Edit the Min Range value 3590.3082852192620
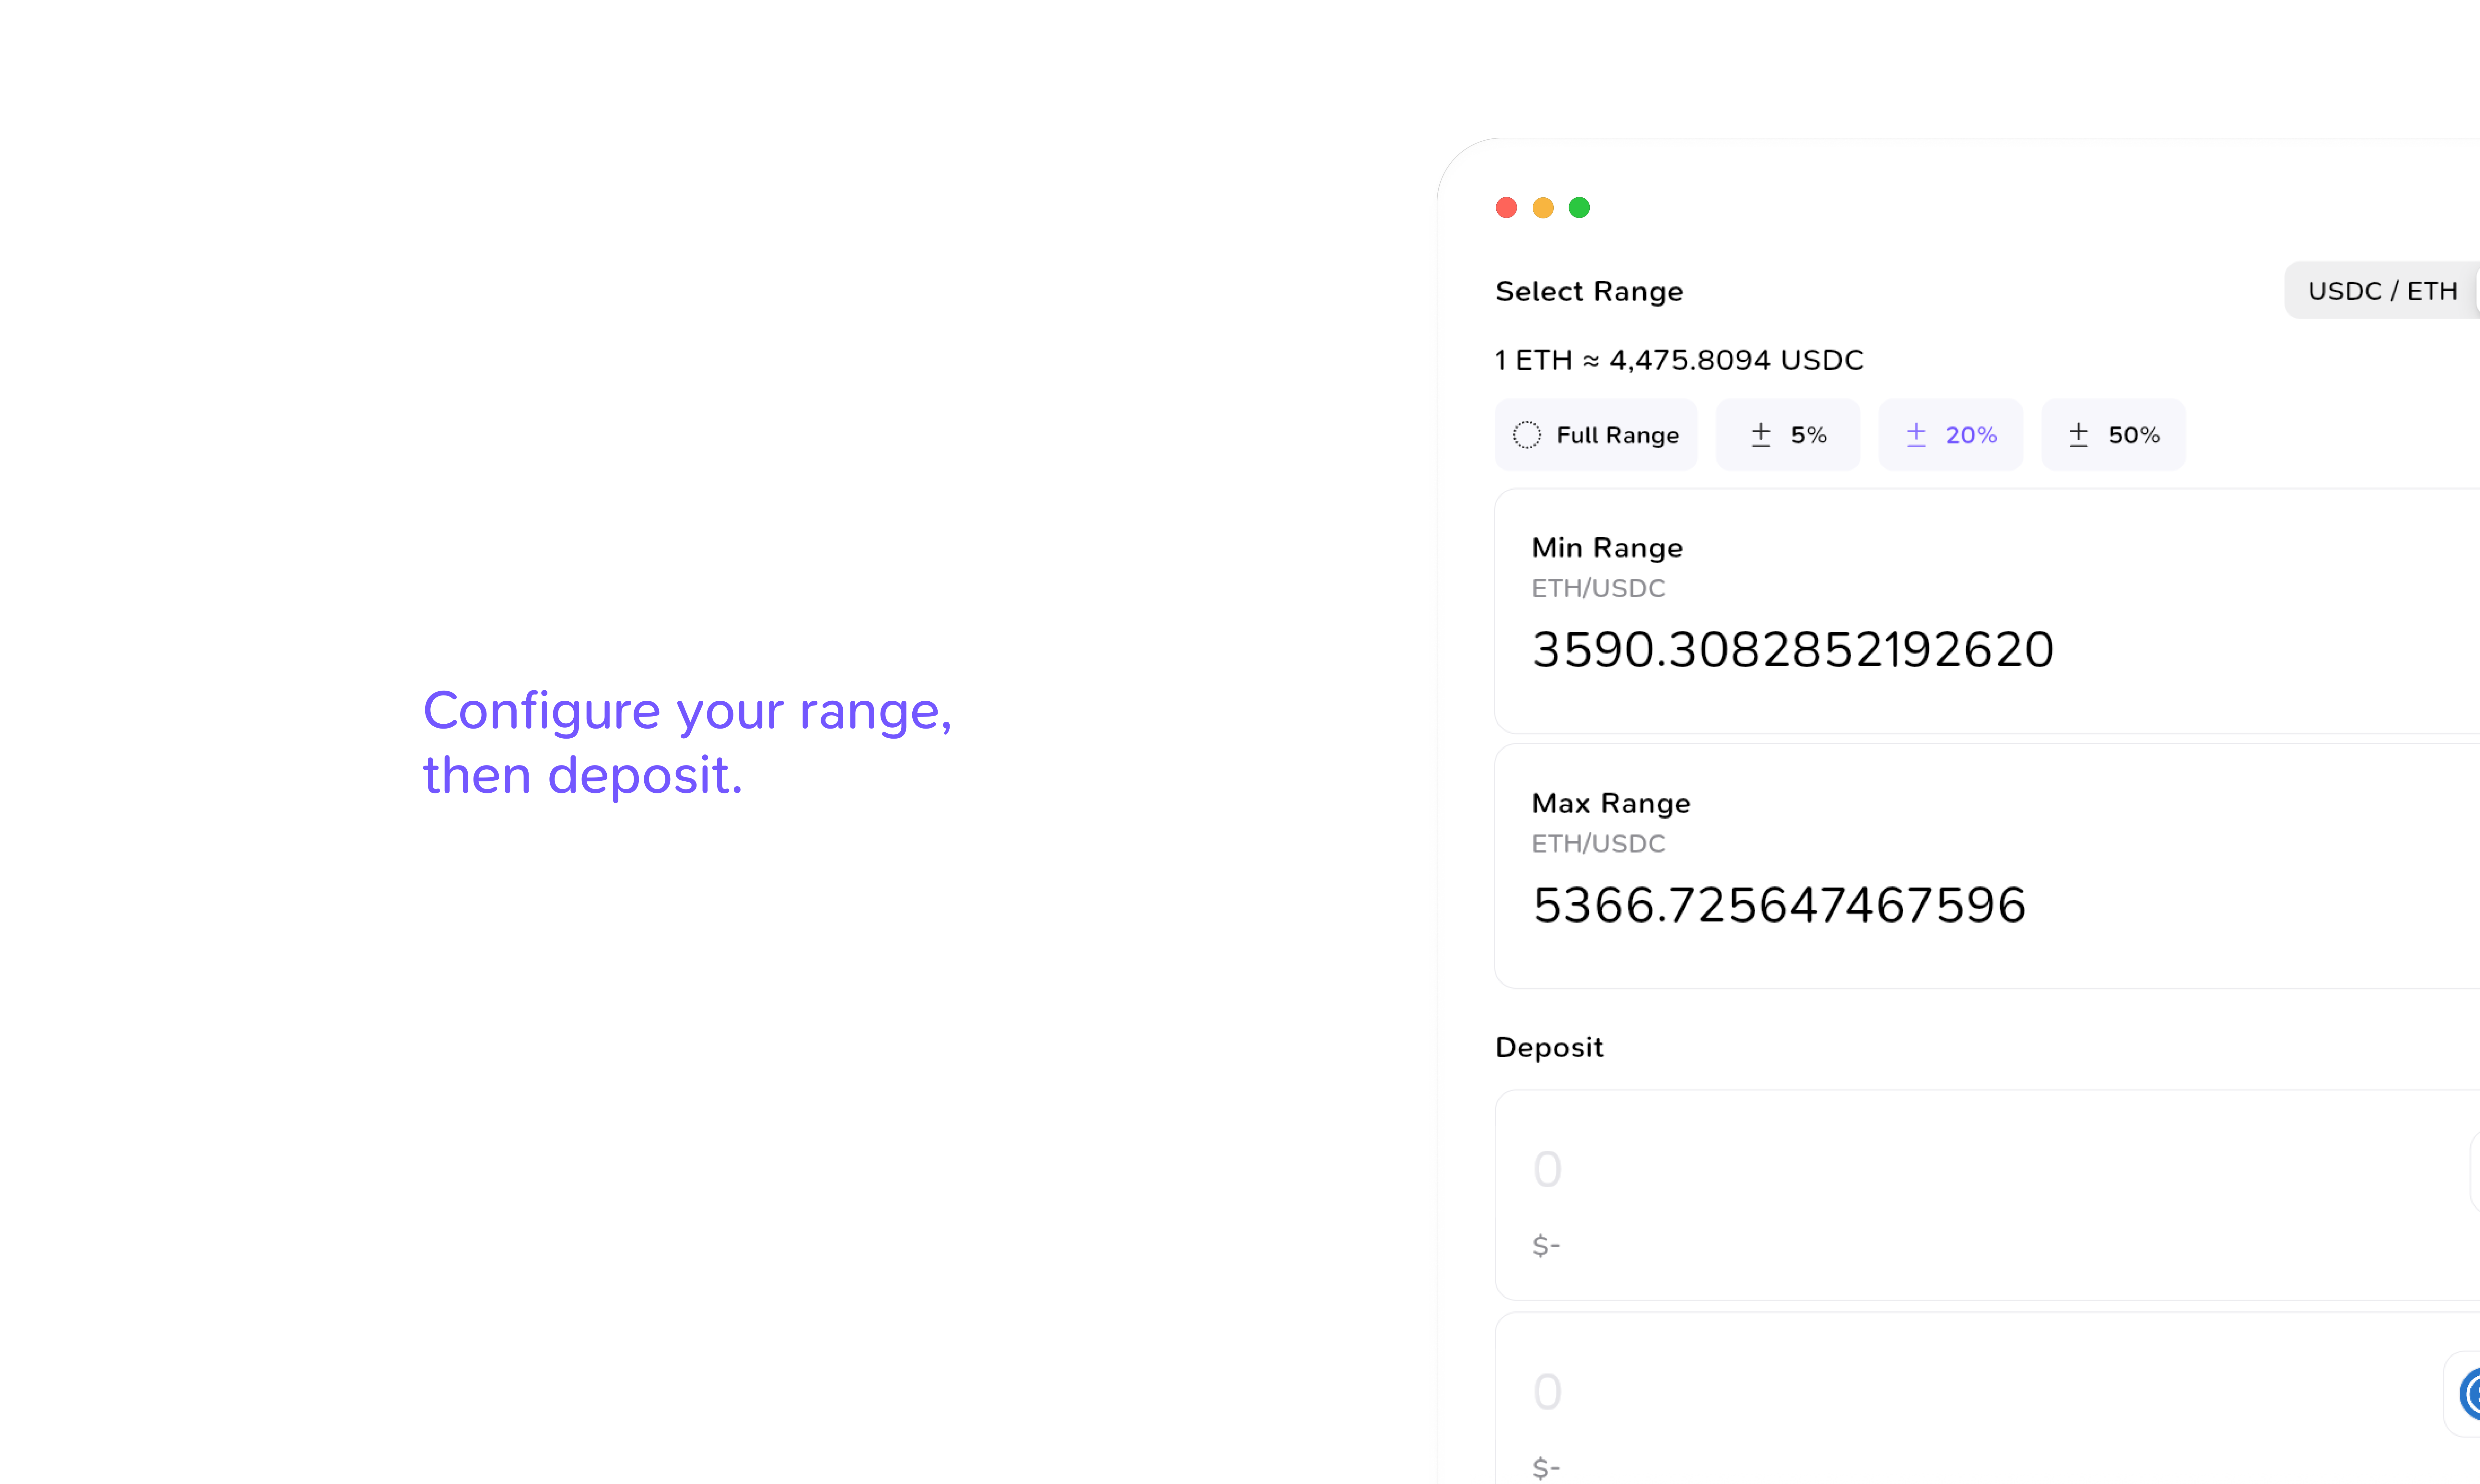 pyautogui.click(x=1793, y=650)
